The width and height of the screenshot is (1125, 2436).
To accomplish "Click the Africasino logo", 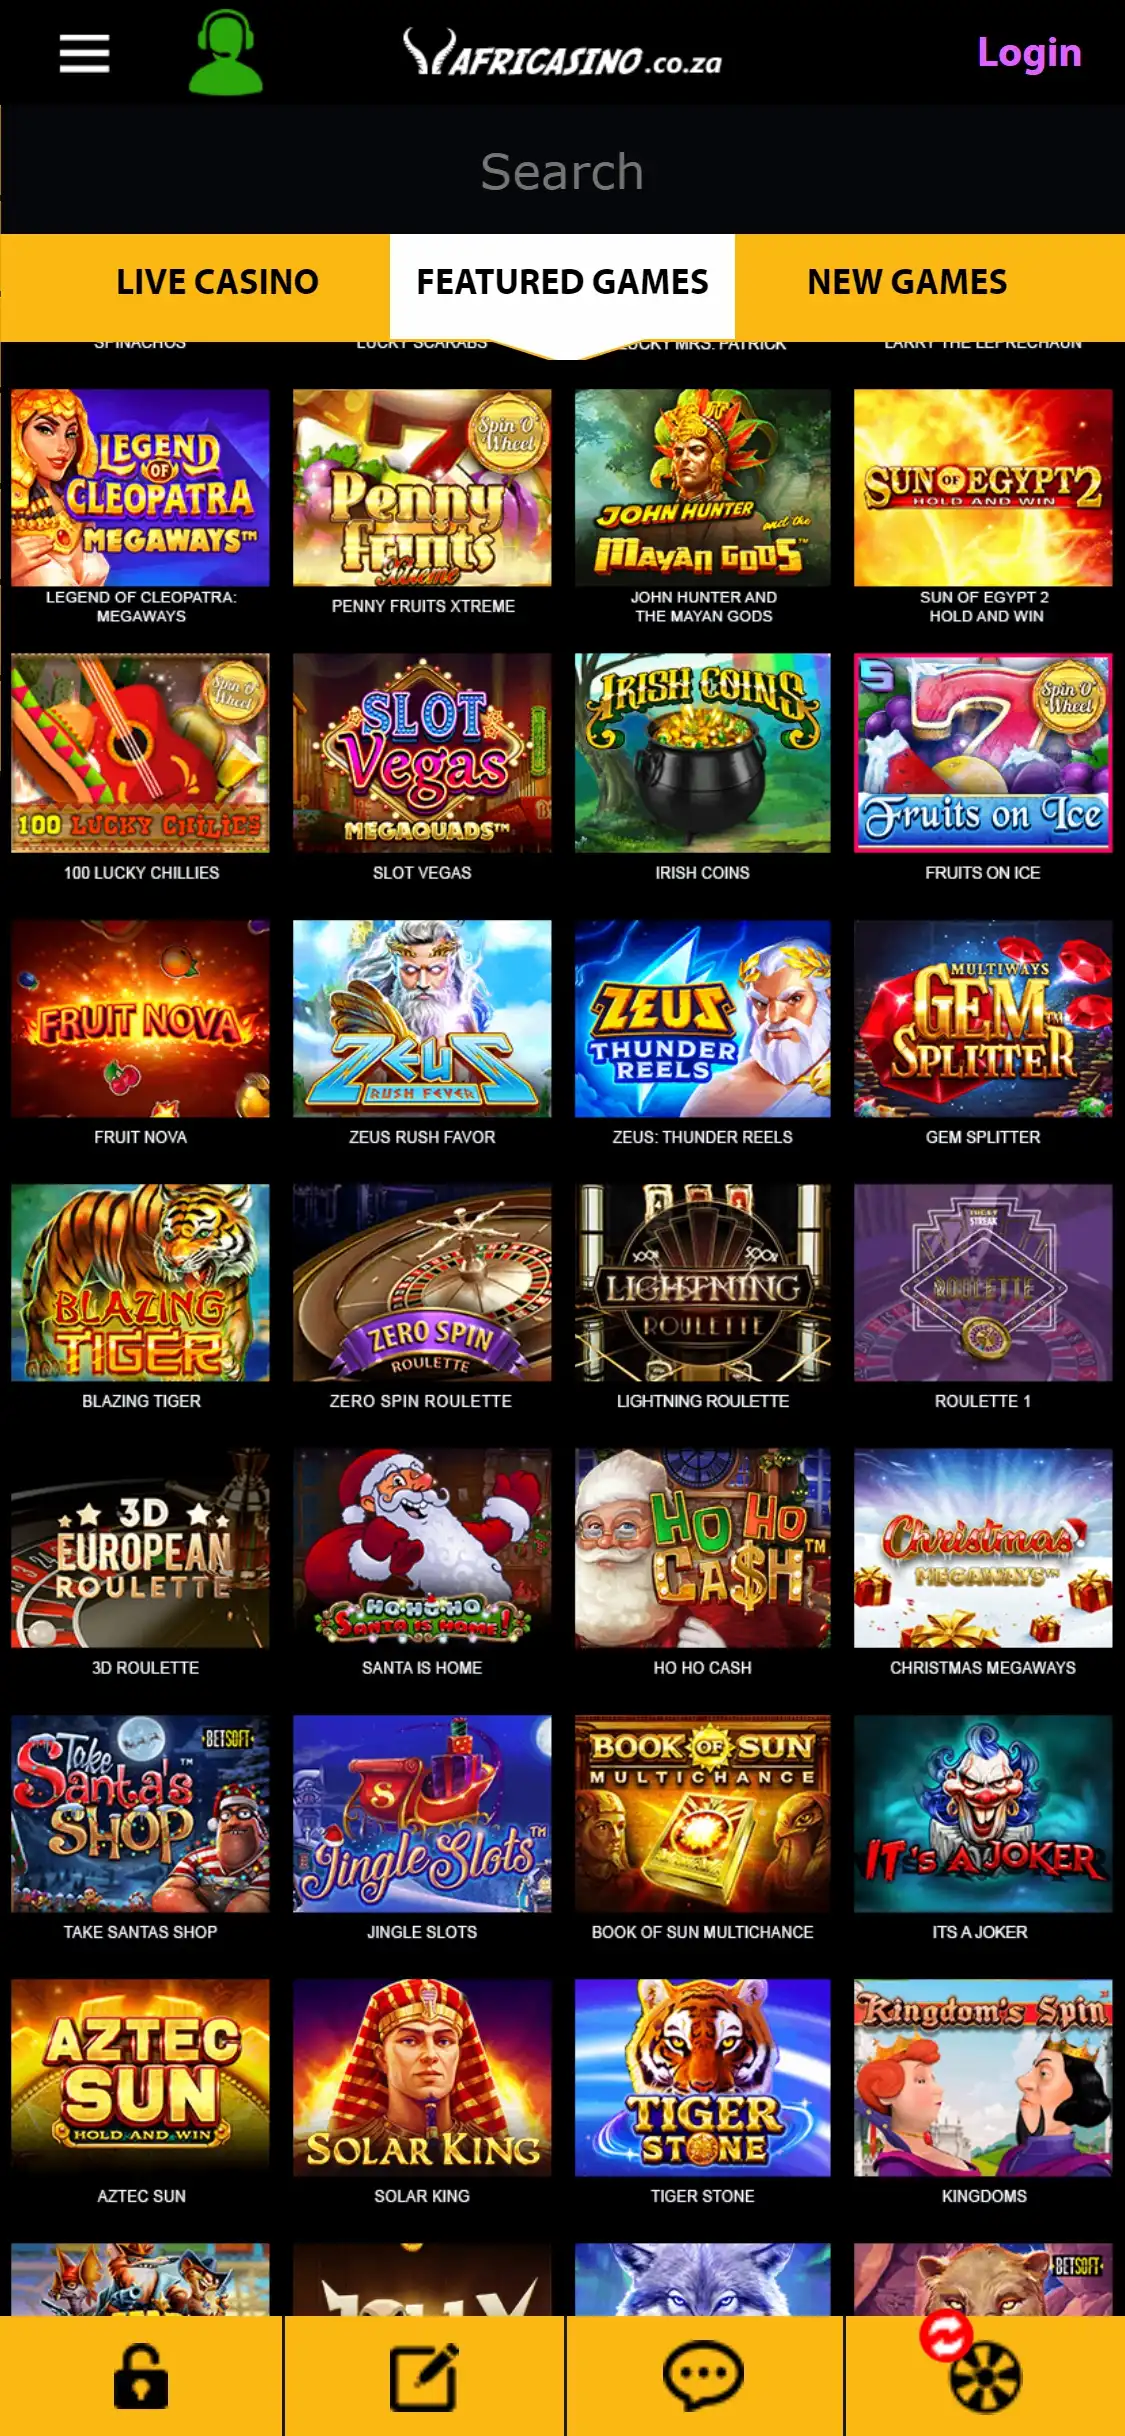I will pyautogui.click(x=562, y=53).
